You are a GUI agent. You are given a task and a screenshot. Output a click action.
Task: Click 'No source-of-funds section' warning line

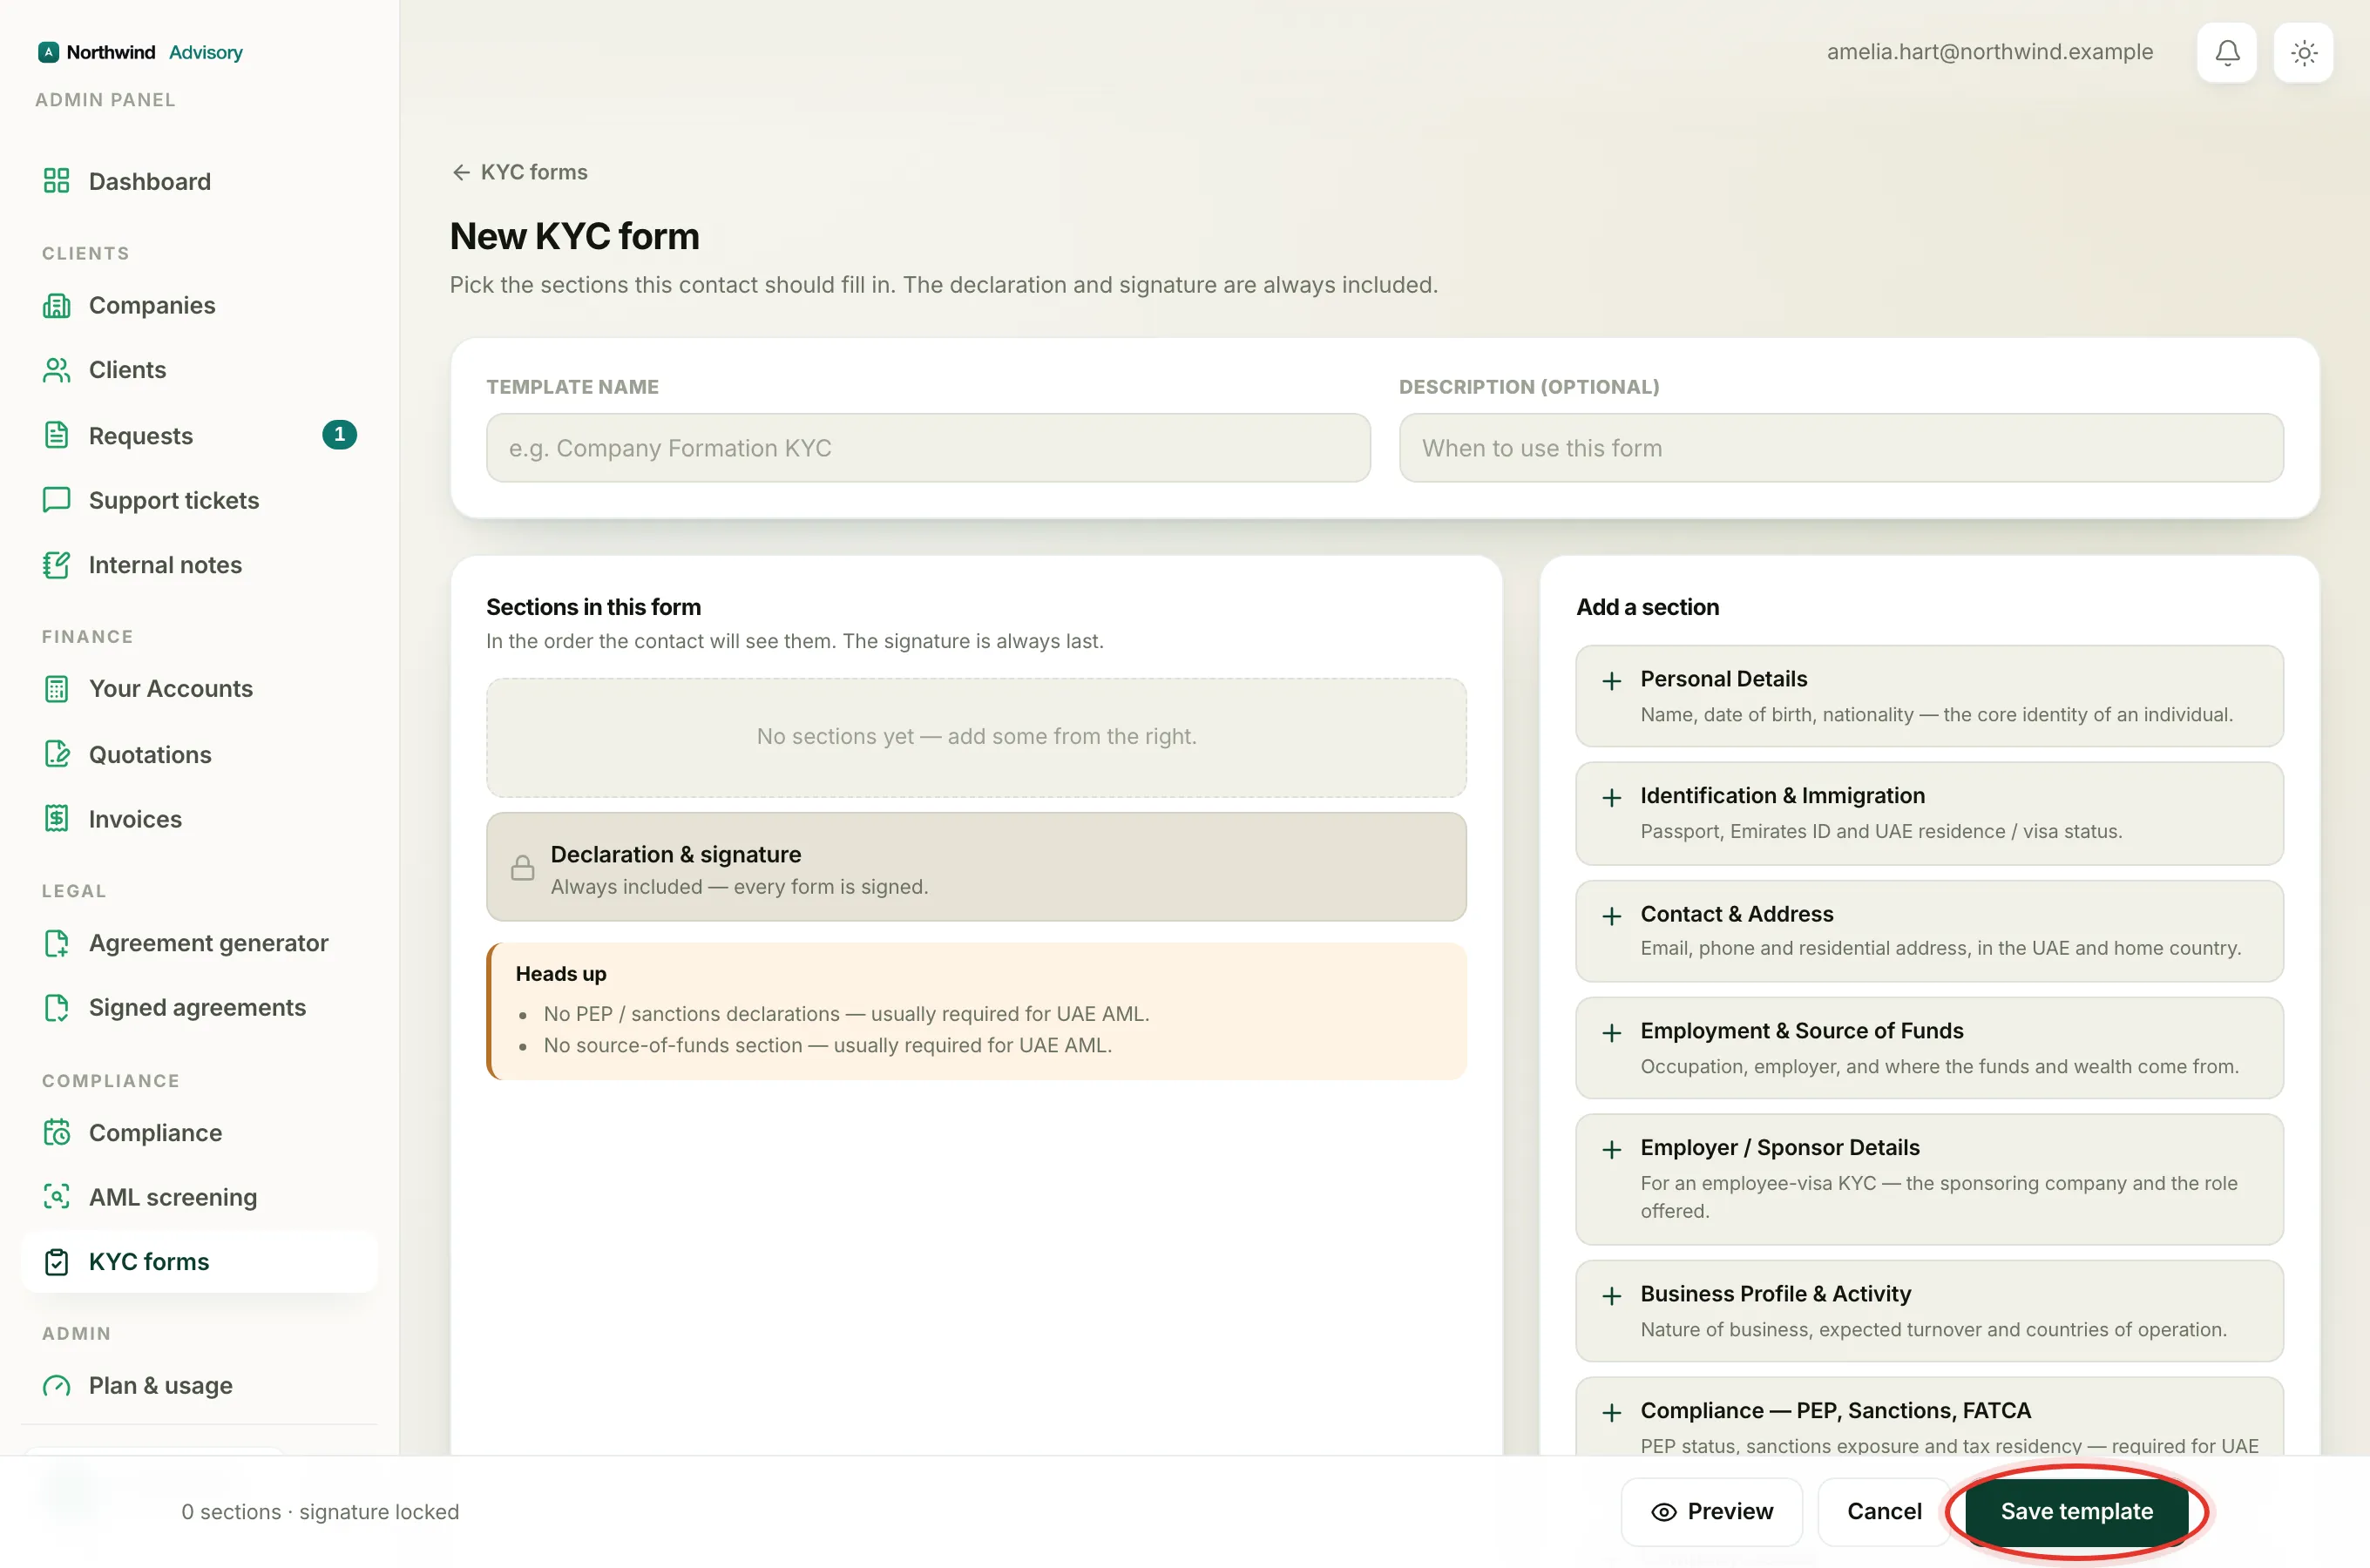pos(827,1045)
